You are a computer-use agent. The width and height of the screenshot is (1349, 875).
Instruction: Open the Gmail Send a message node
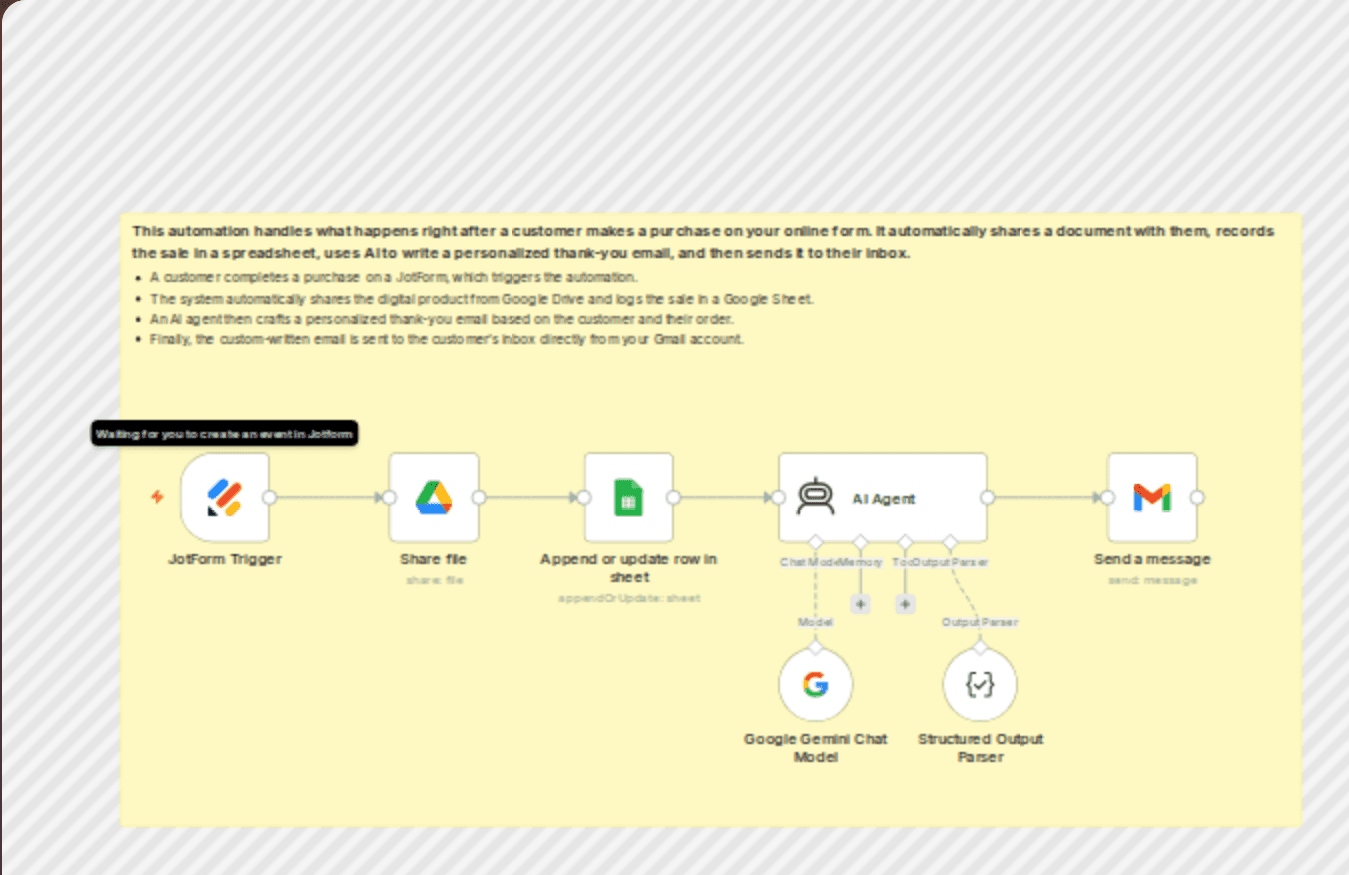(x=1152, y=497)
